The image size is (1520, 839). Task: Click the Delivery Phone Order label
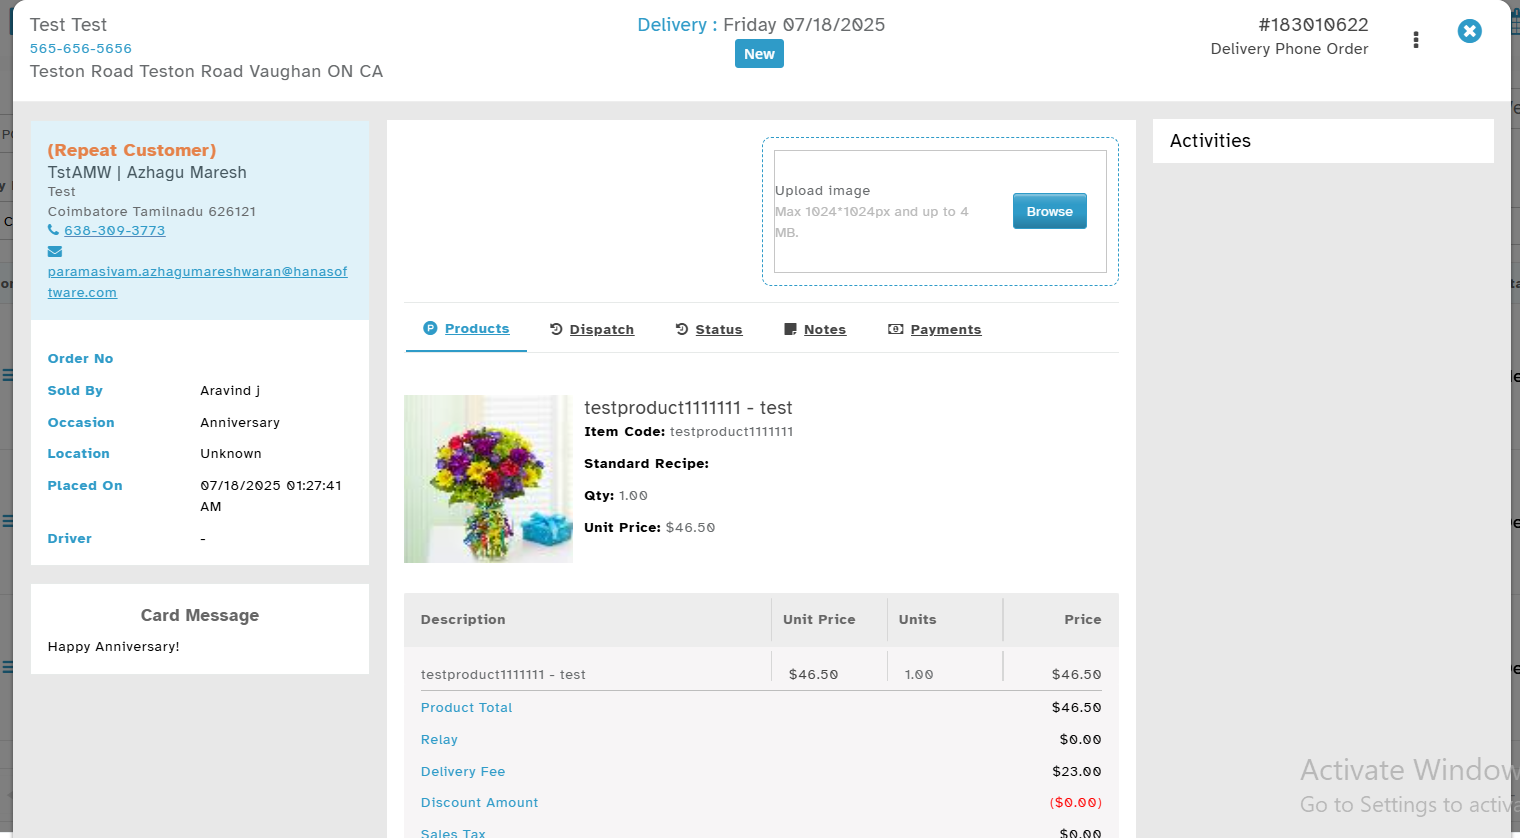(1289, 49)
